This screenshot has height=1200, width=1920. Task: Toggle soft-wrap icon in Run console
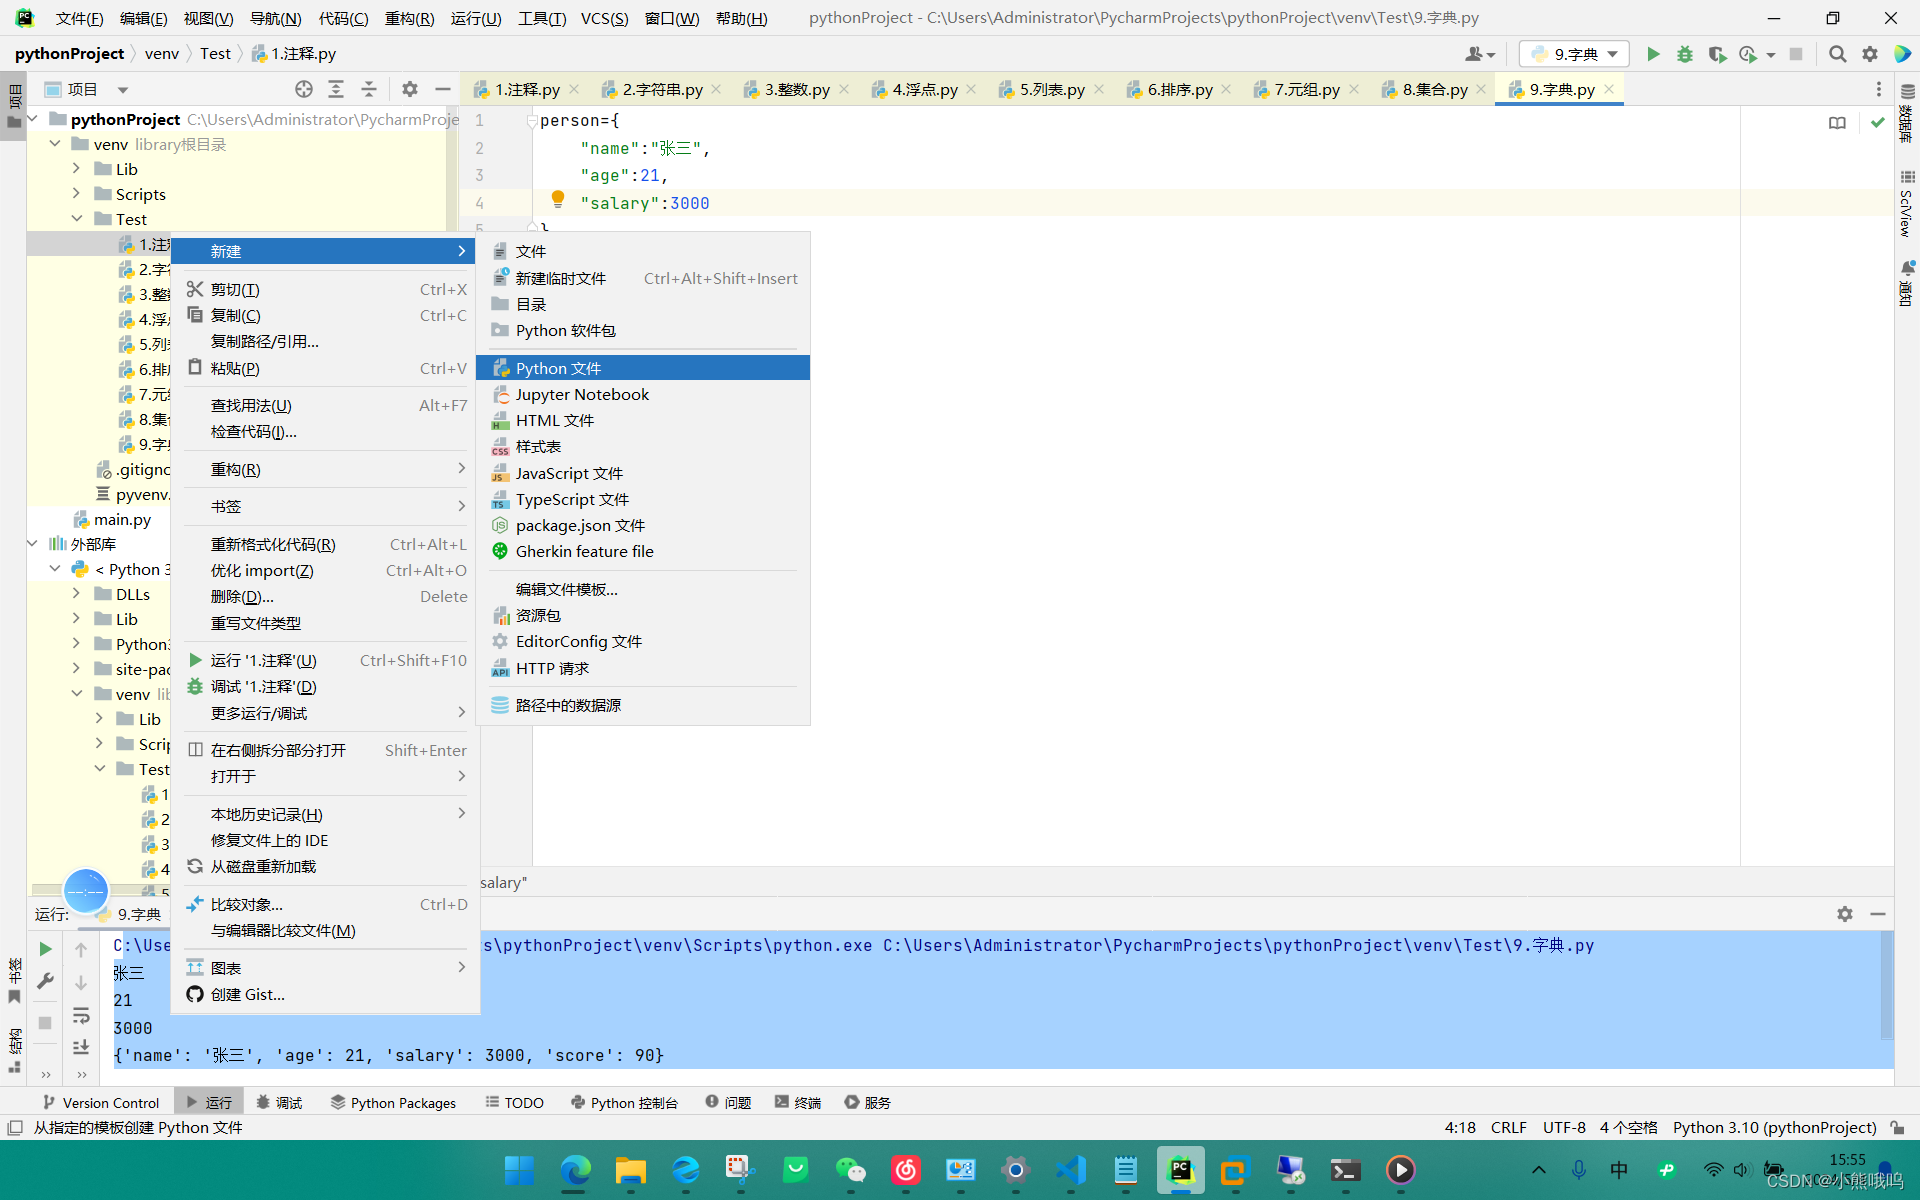(x=81, y=1016)
